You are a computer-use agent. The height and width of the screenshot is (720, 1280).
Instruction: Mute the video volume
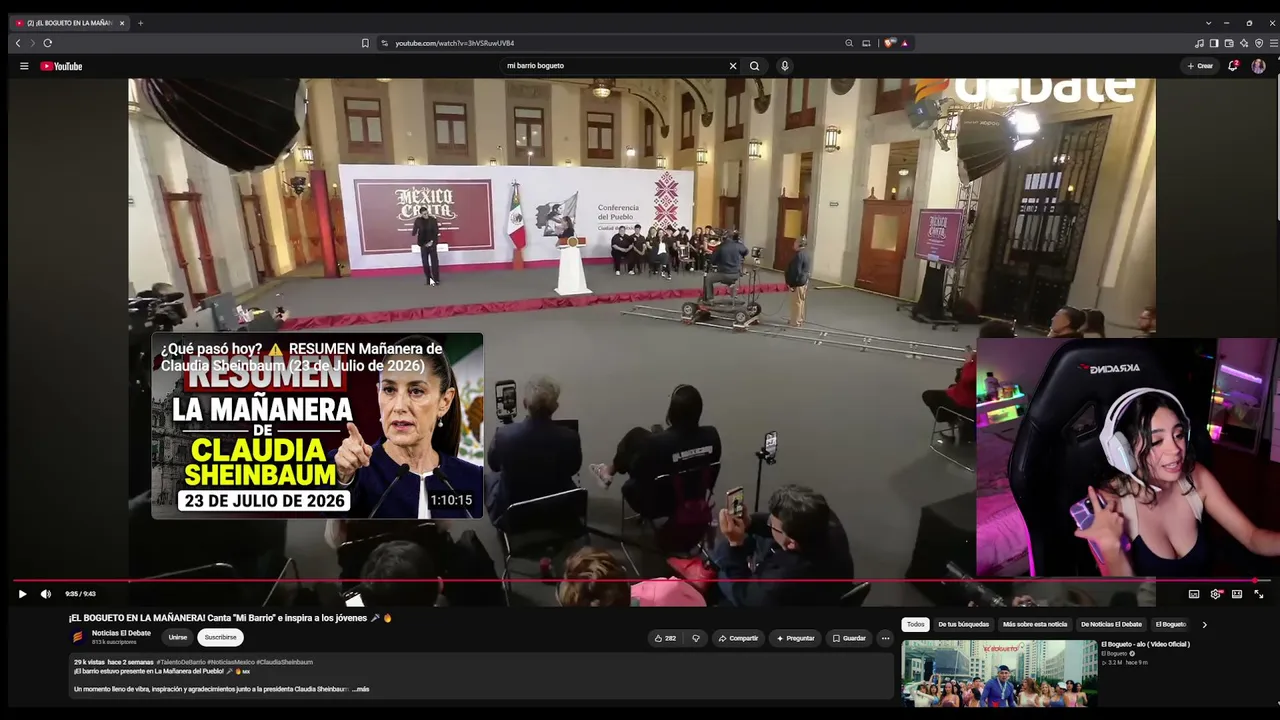tap(46, 594)
